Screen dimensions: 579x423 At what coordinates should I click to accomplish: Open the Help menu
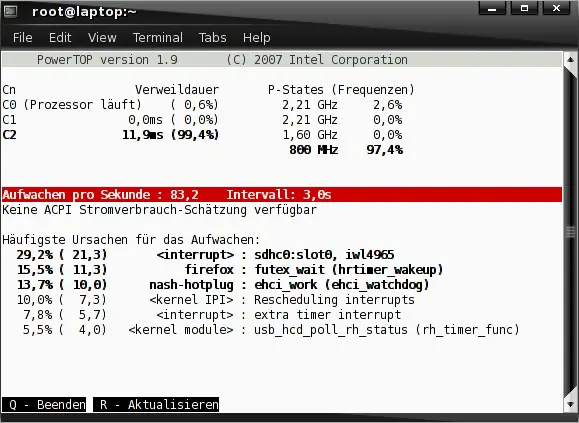tap(256, 38)
